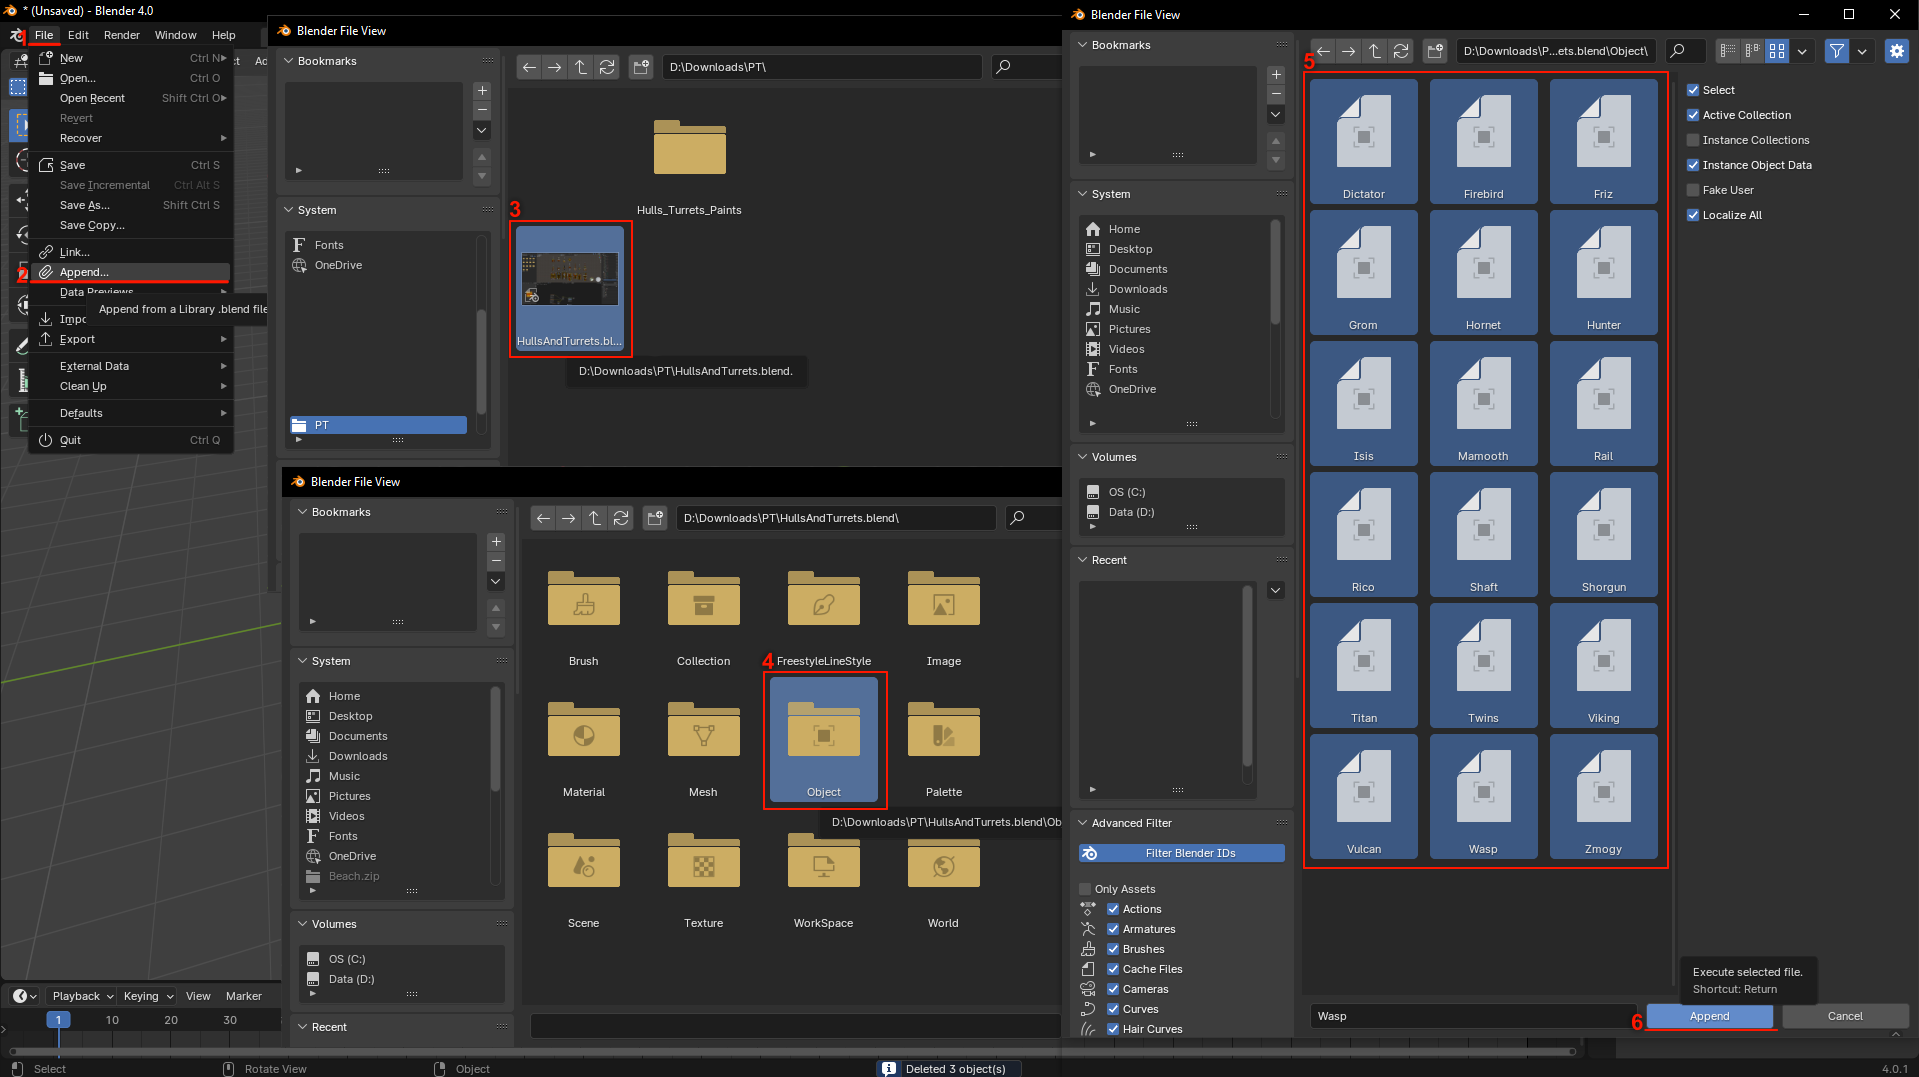
Task: Create new folder in D:\Downloads\PT\ window
Action: [x=641, y=67]
